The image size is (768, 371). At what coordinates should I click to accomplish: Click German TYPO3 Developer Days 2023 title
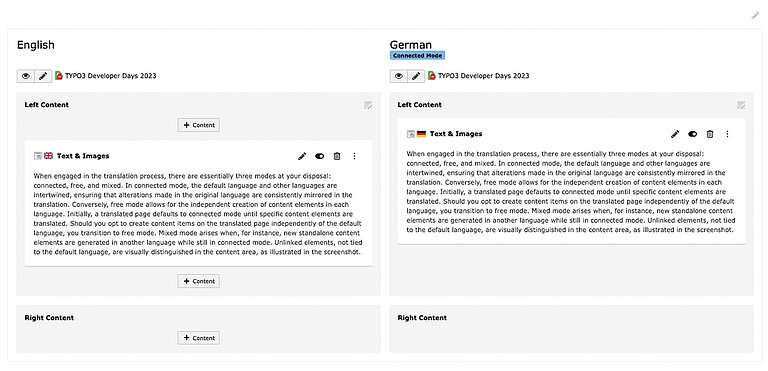[483, 76]
